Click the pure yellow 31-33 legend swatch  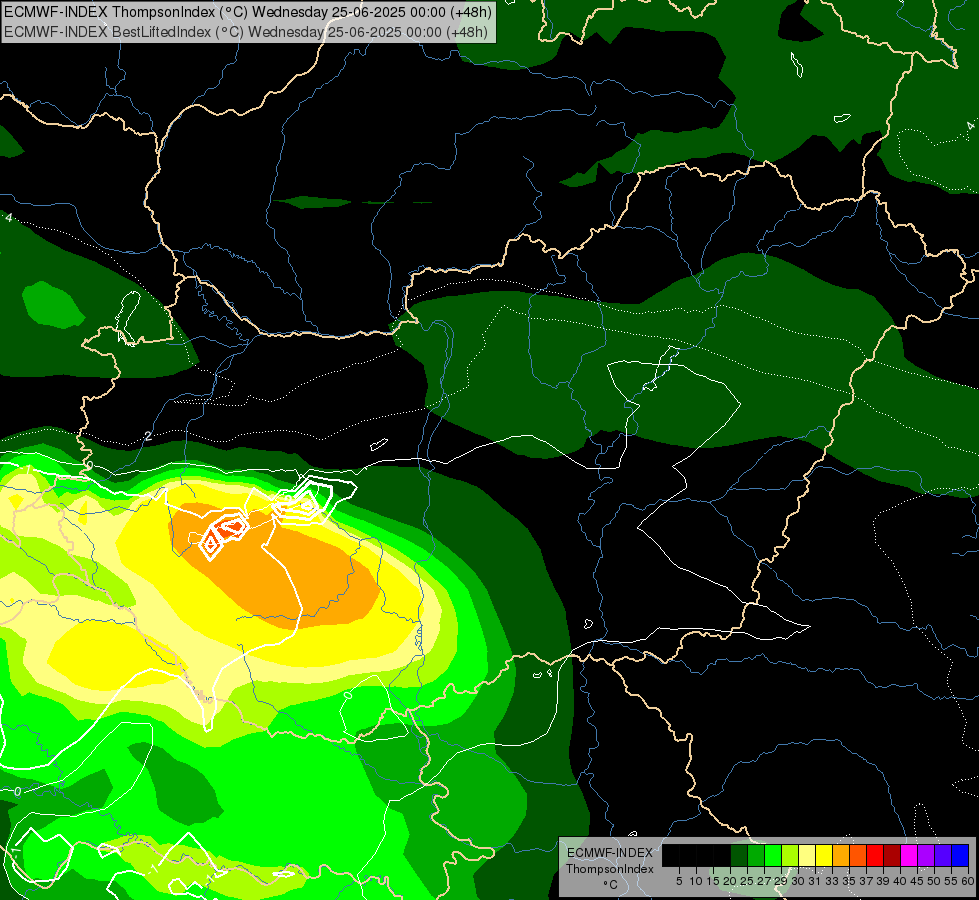pyautogui.click(x=824, y=855)
